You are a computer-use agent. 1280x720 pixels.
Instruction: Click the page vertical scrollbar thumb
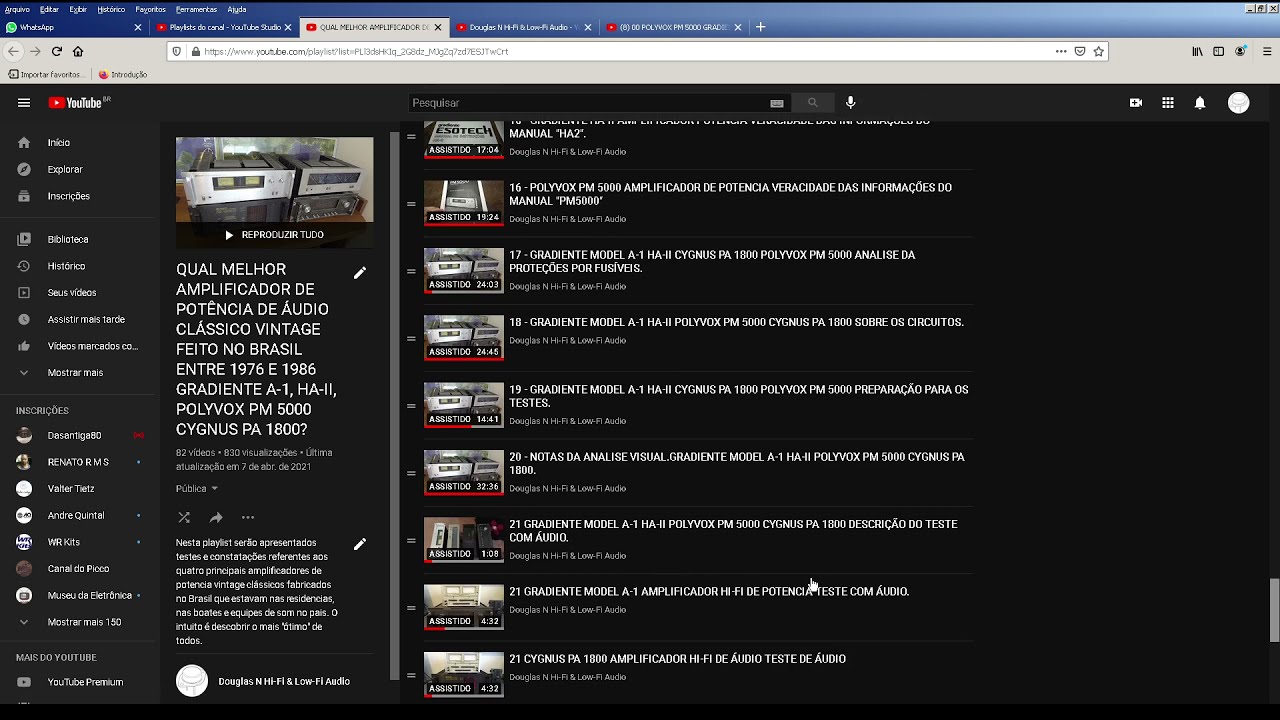coord(1274,610)
